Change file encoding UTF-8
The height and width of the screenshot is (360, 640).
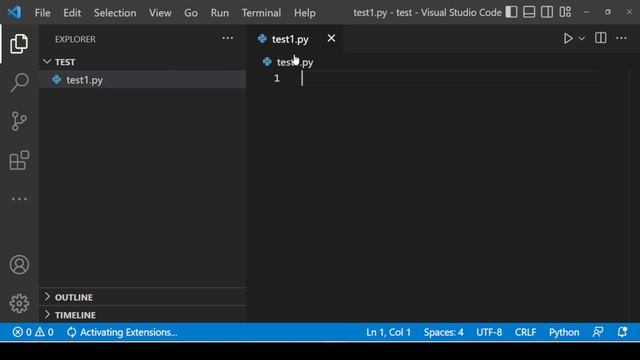click(489, 332)
